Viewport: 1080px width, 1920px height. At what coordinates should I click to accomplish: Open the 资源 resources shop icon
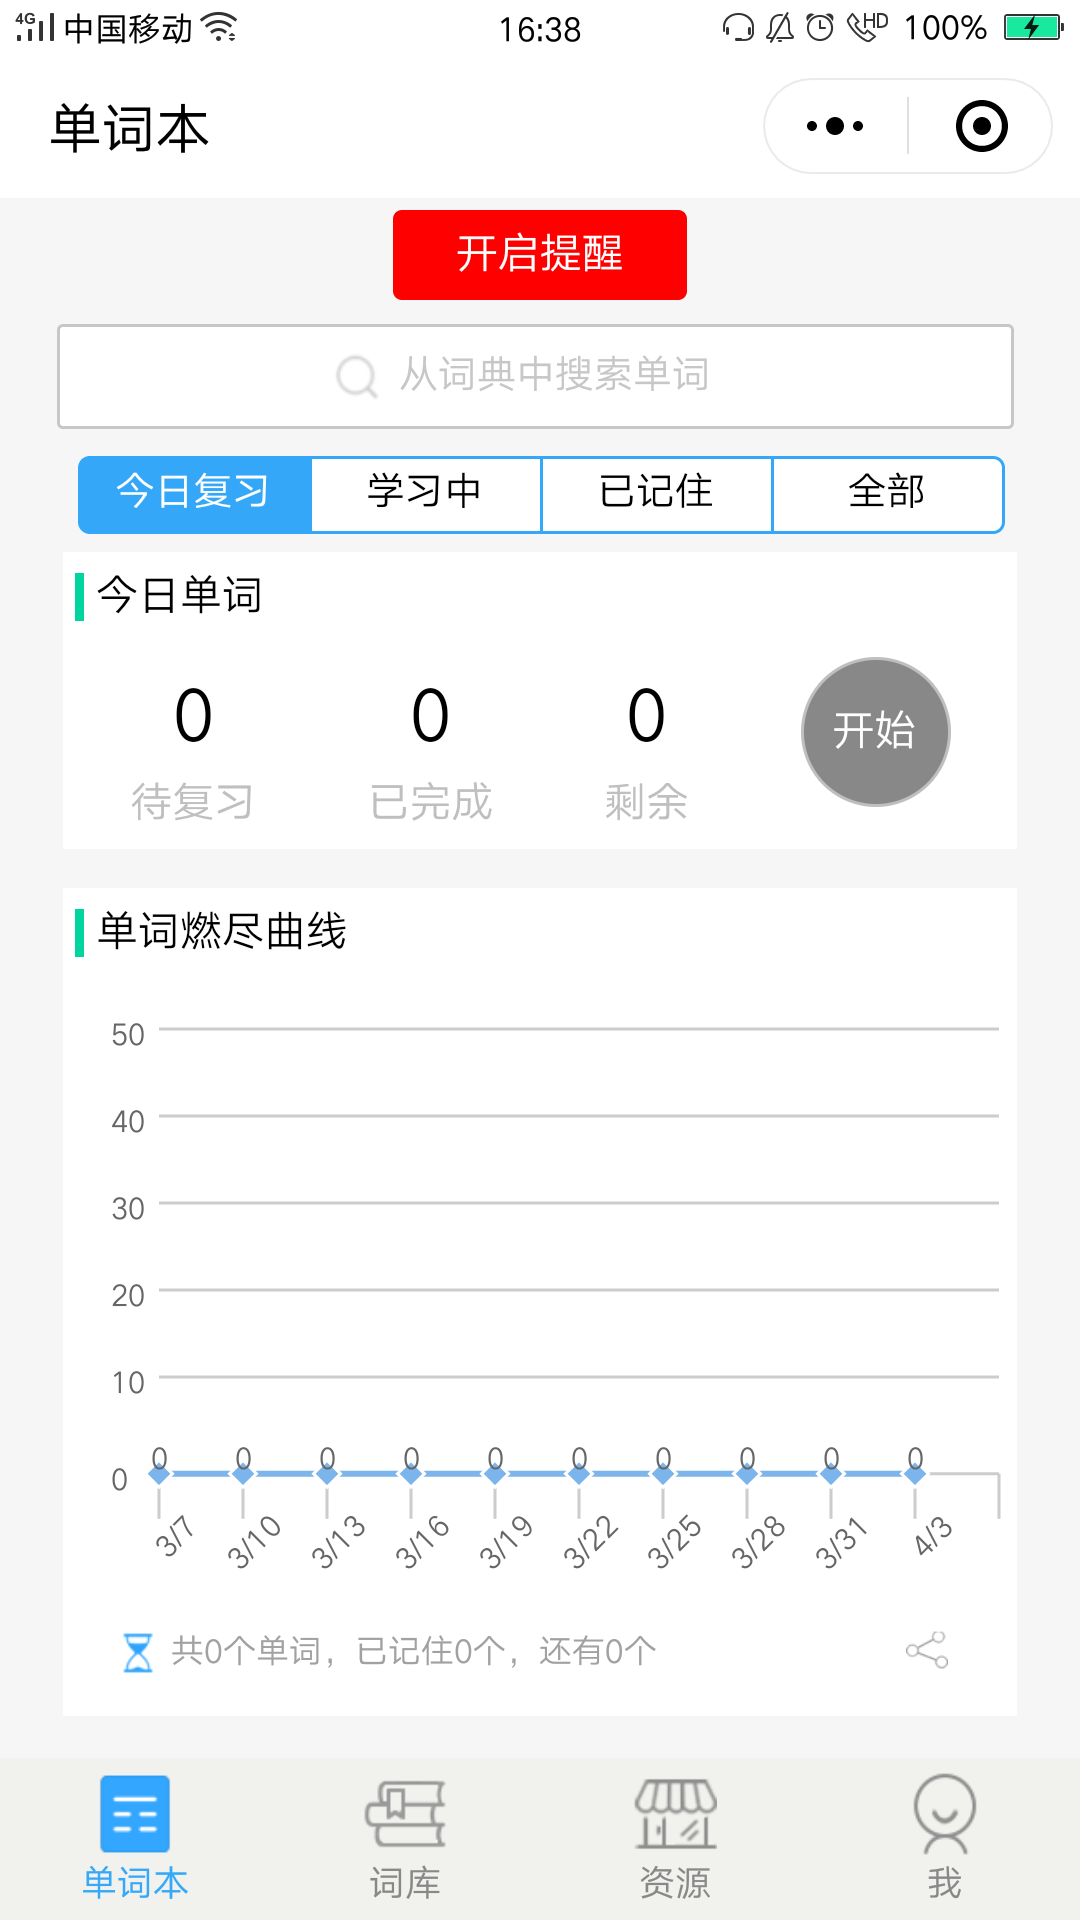click(676, 1813)
